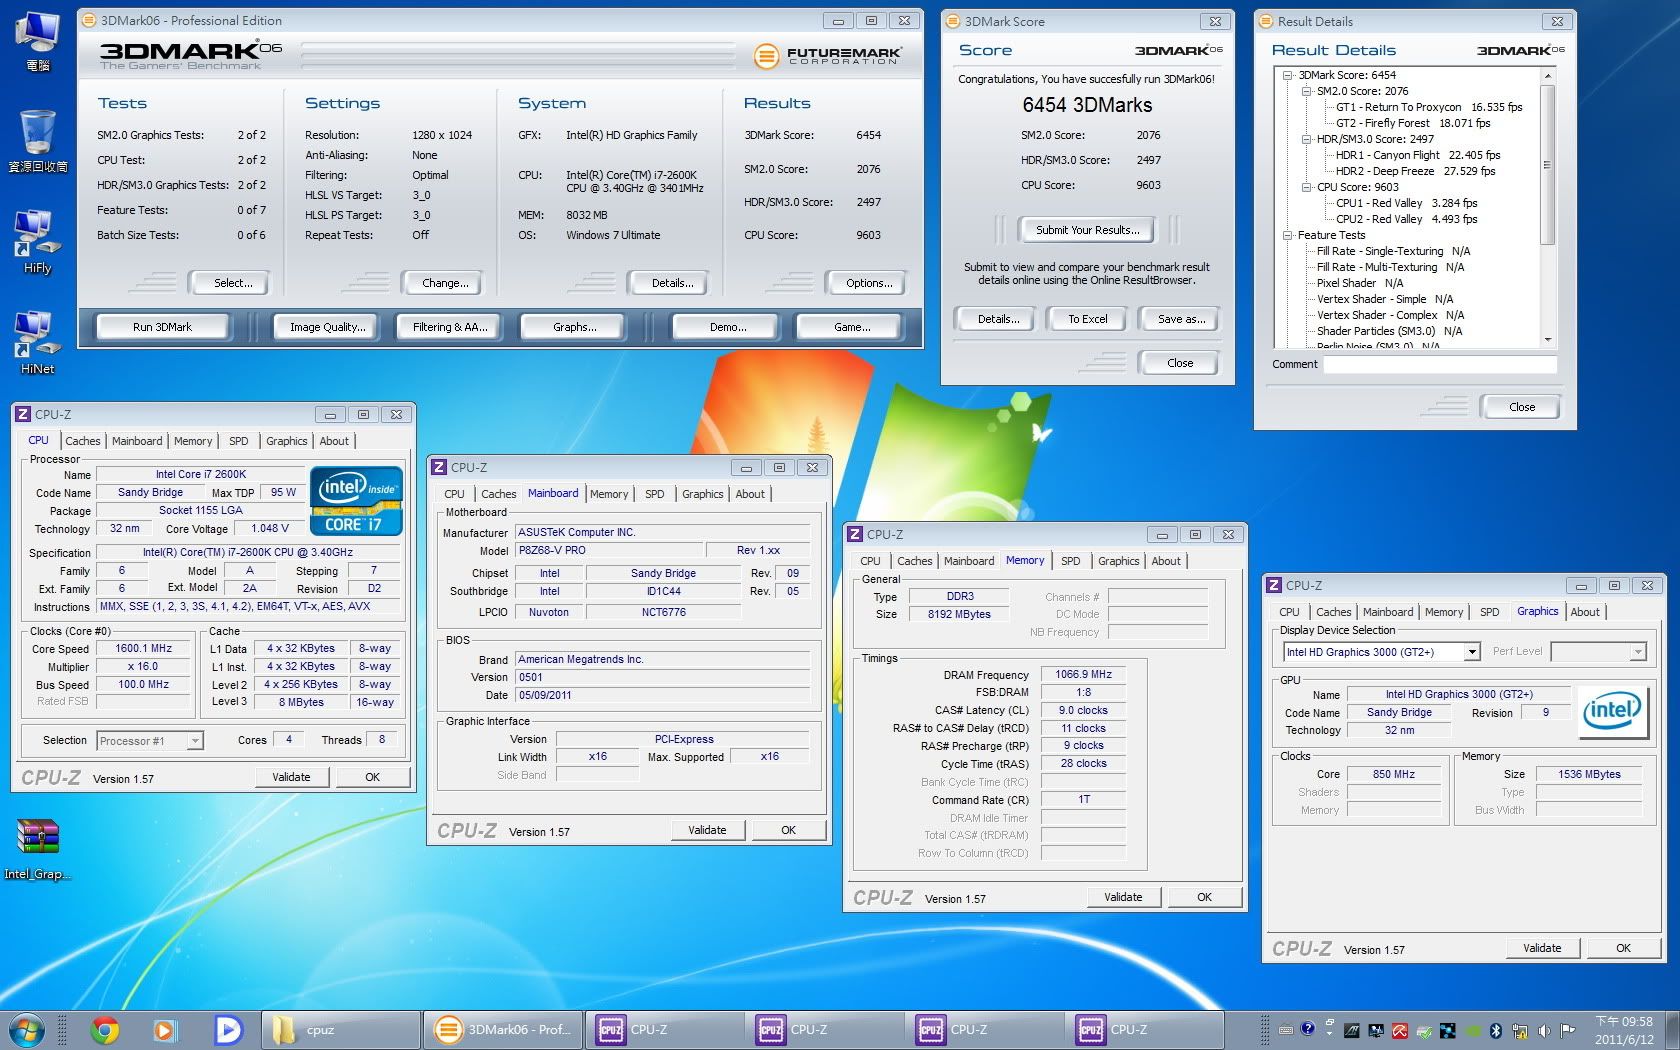Collapse the SM2.0 Score: 2076 node

coord(1306,91)
